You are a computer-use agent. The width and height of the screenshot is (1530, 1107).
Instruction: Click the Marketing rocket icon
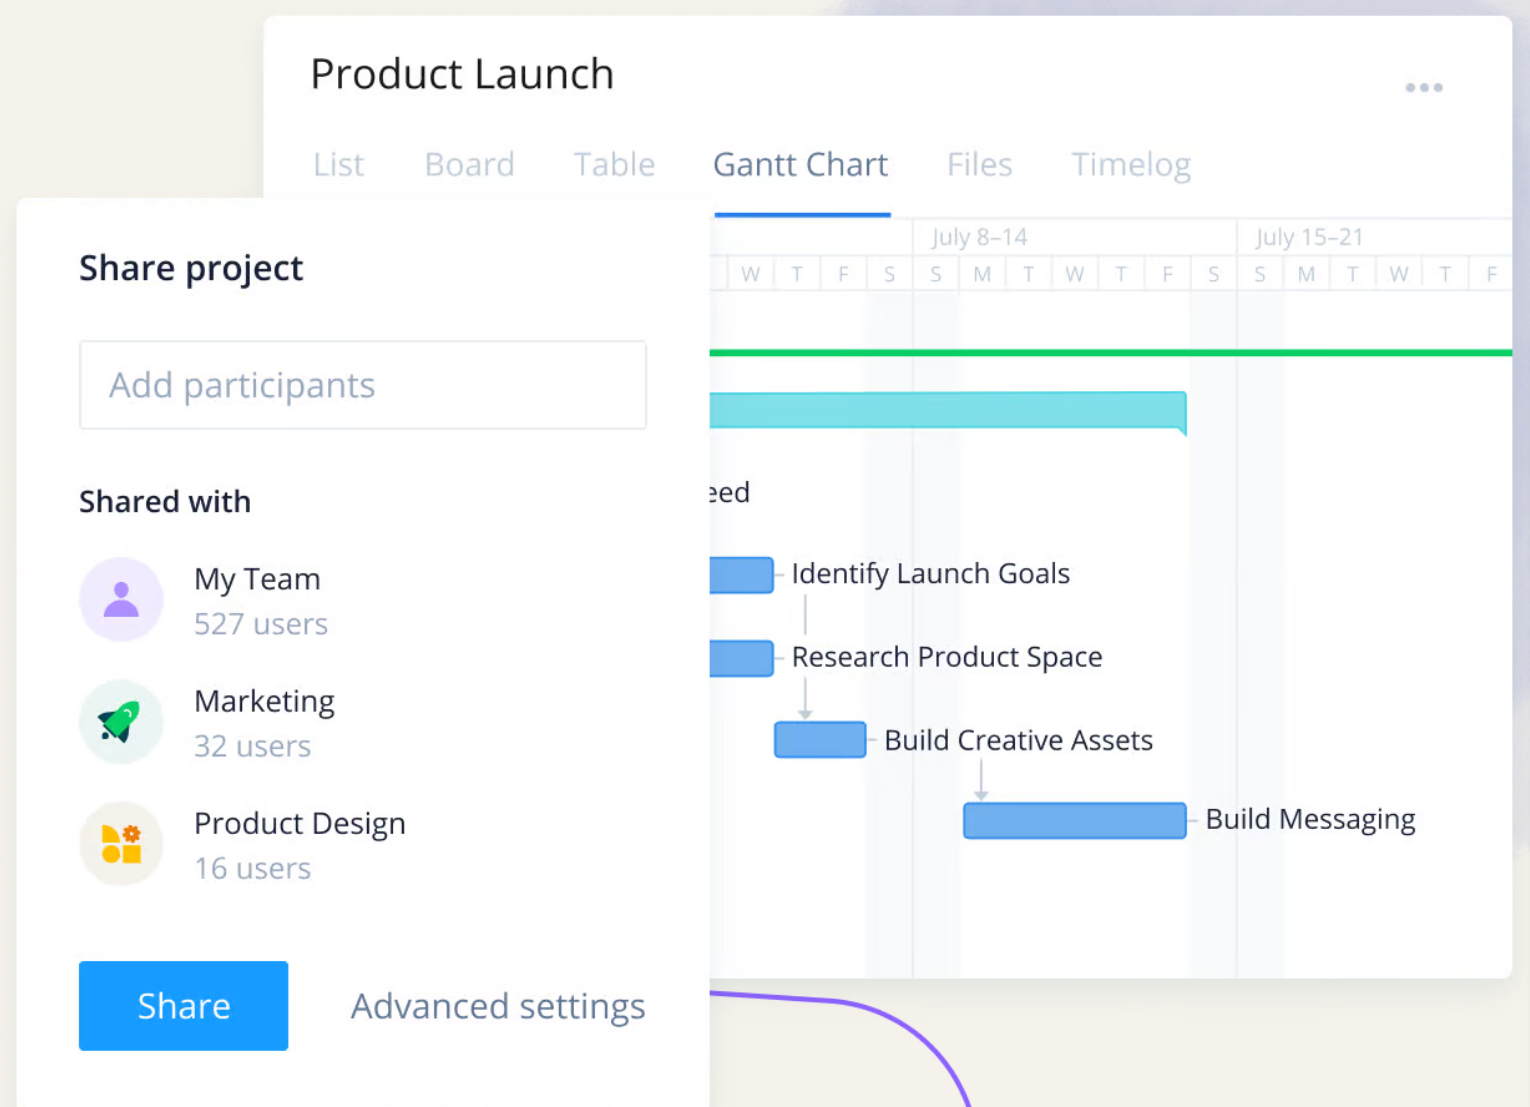pyautogui.click(x=121, y=722)
